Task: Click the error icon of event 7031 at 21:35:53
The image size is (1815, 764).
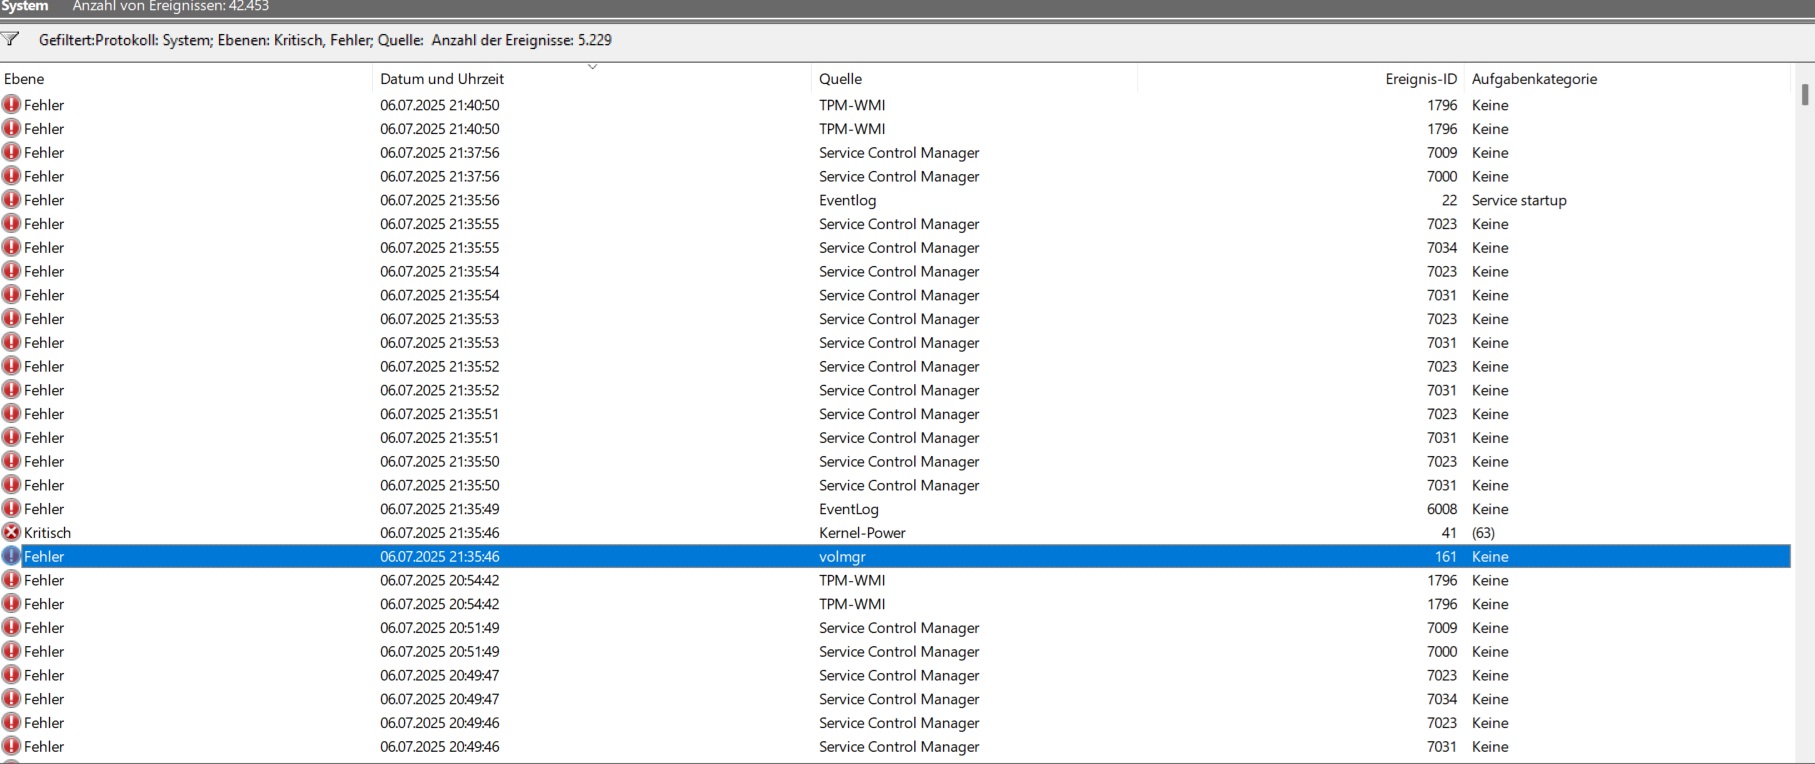Action: [x=11, y=342]
